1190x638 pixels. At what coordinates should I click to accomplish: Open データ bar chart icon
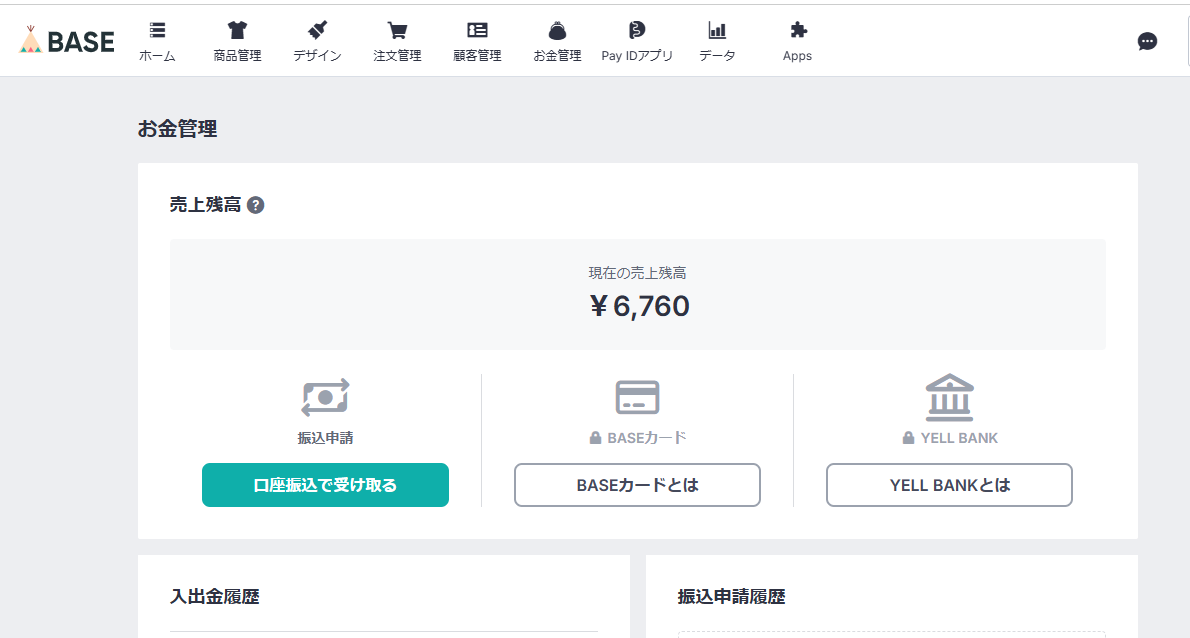coord(717,30)
